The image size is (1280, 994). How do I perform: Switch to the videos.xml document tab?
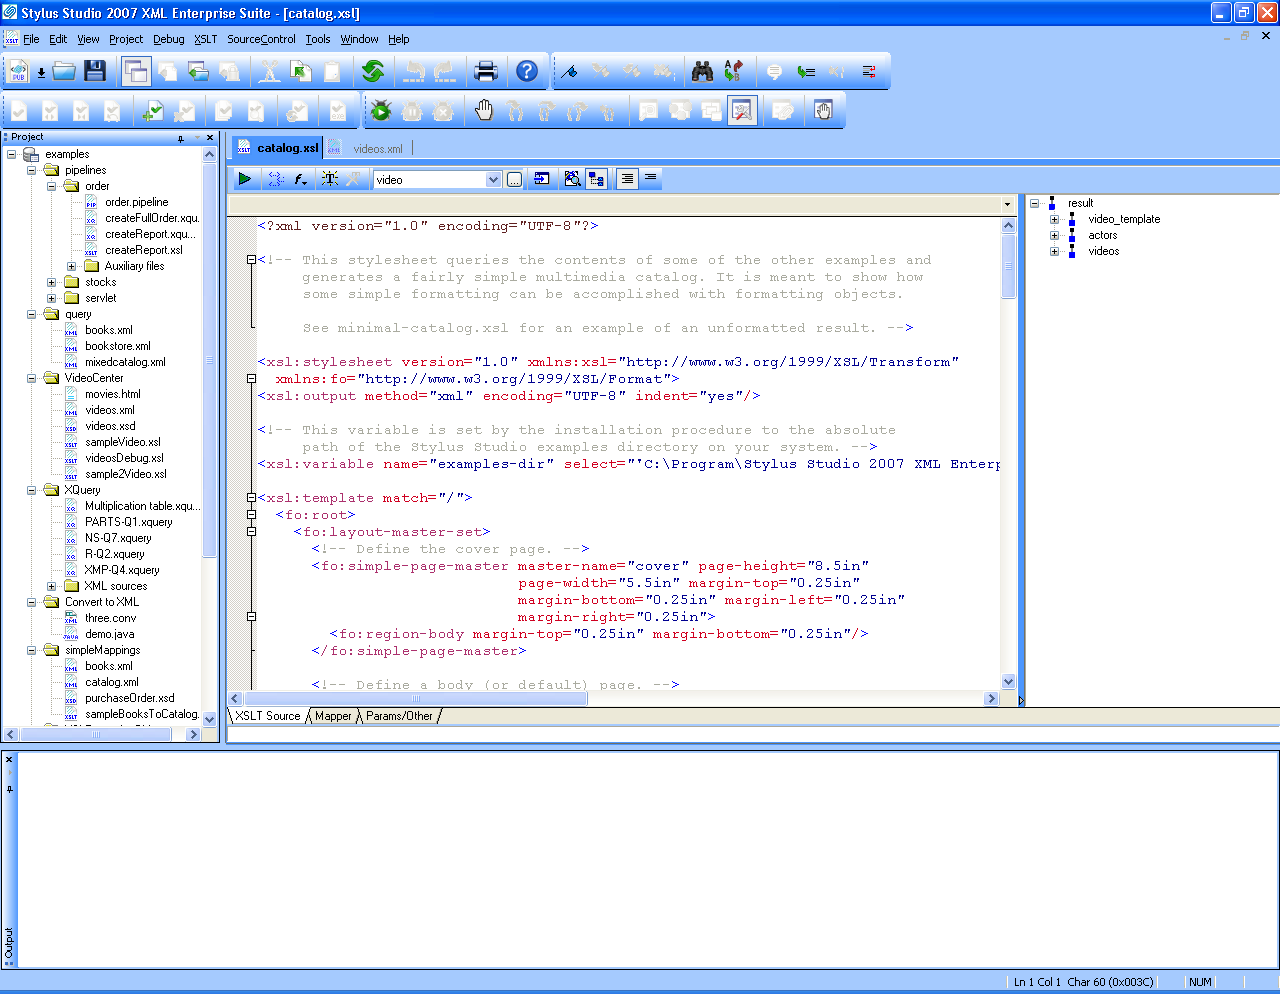coord(377,149)
